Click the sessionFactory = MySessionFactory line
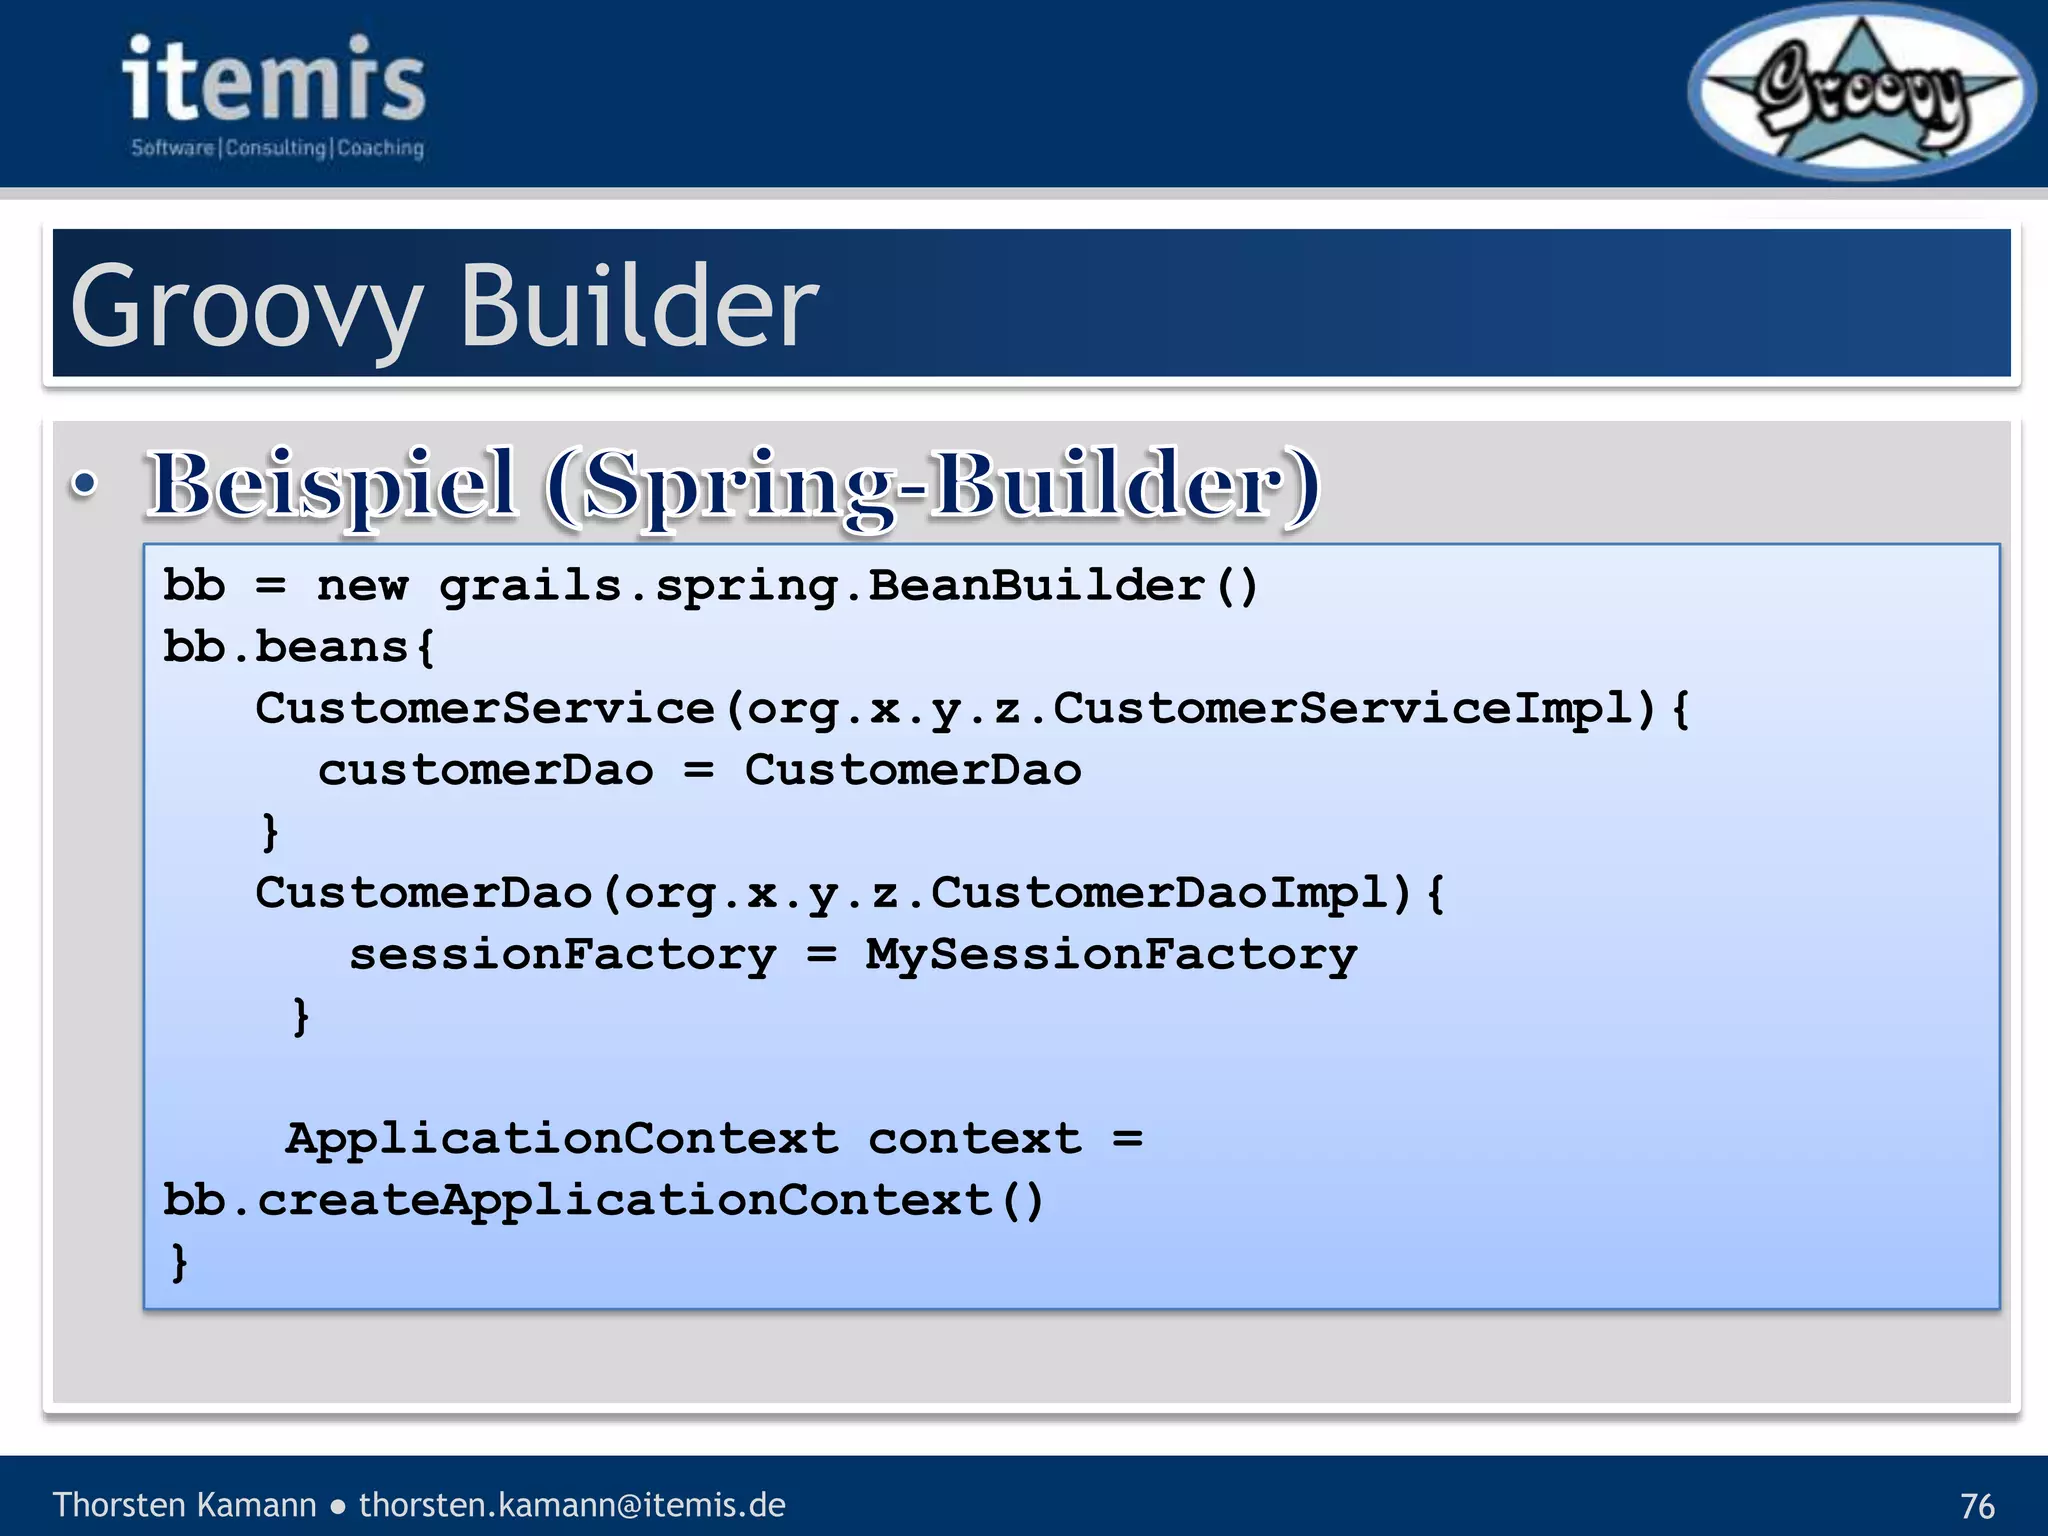This screenshot has width=2048, height=1536. 852,955
